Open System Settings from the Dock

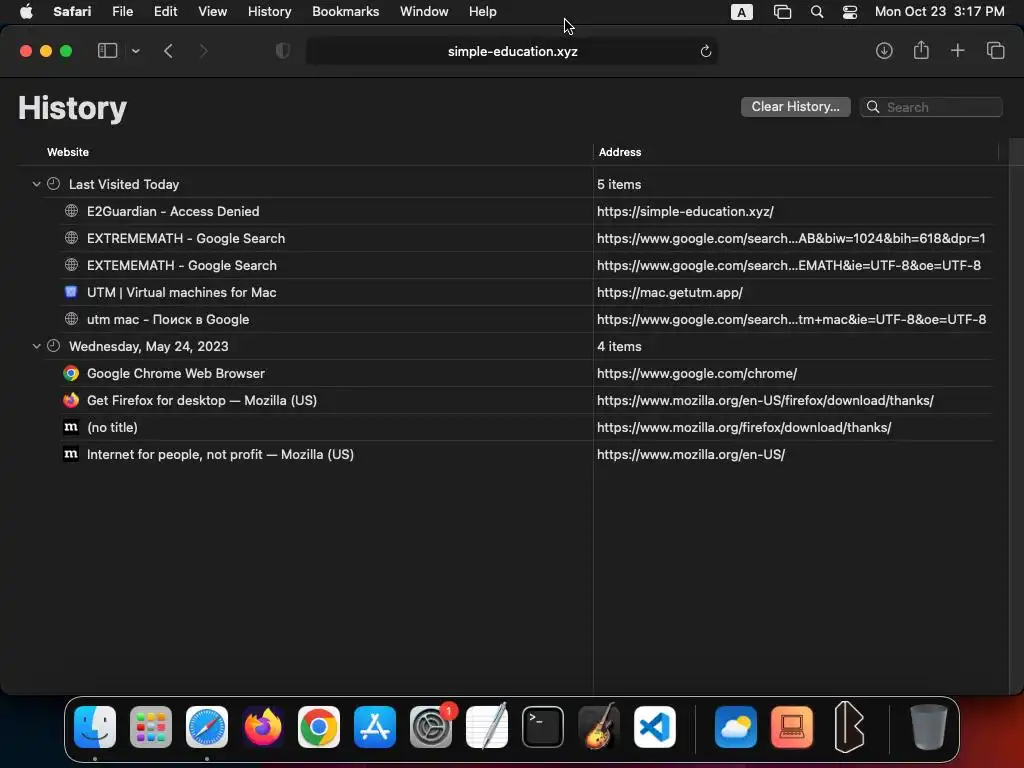tap(431, 727)
